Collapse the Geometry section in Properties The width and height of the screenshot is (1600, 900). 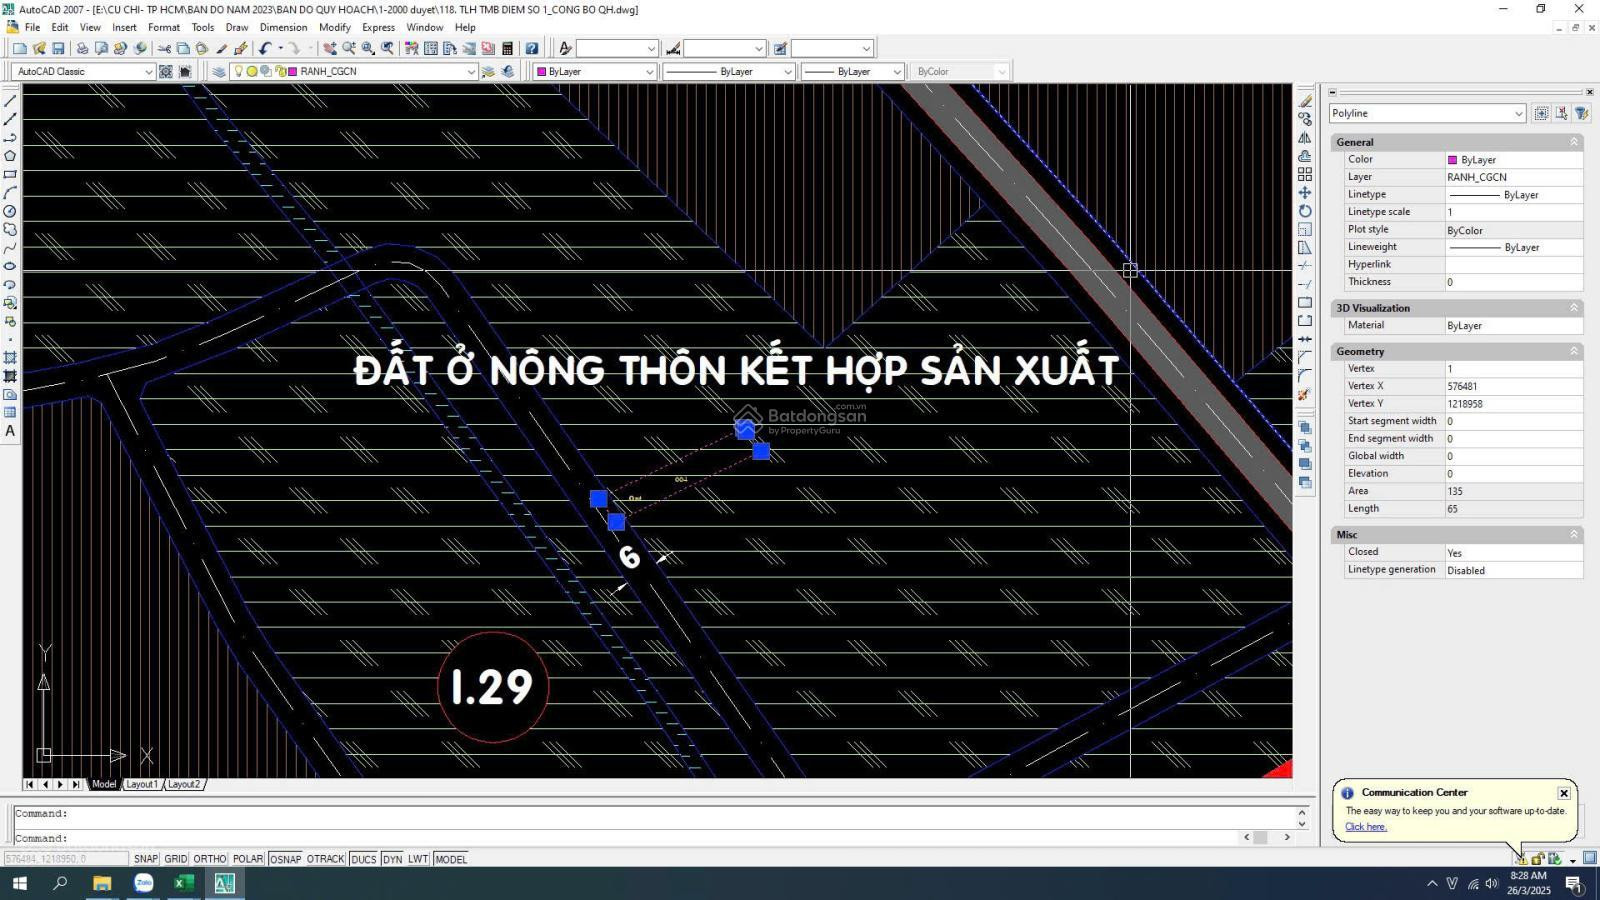[1573, 352]
